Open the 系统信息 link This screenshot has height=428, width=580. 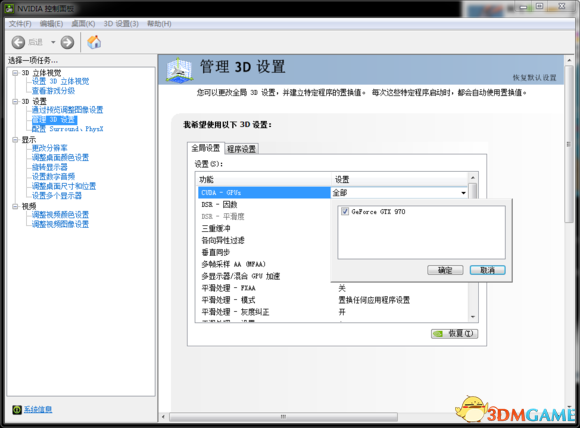point(38,410)
